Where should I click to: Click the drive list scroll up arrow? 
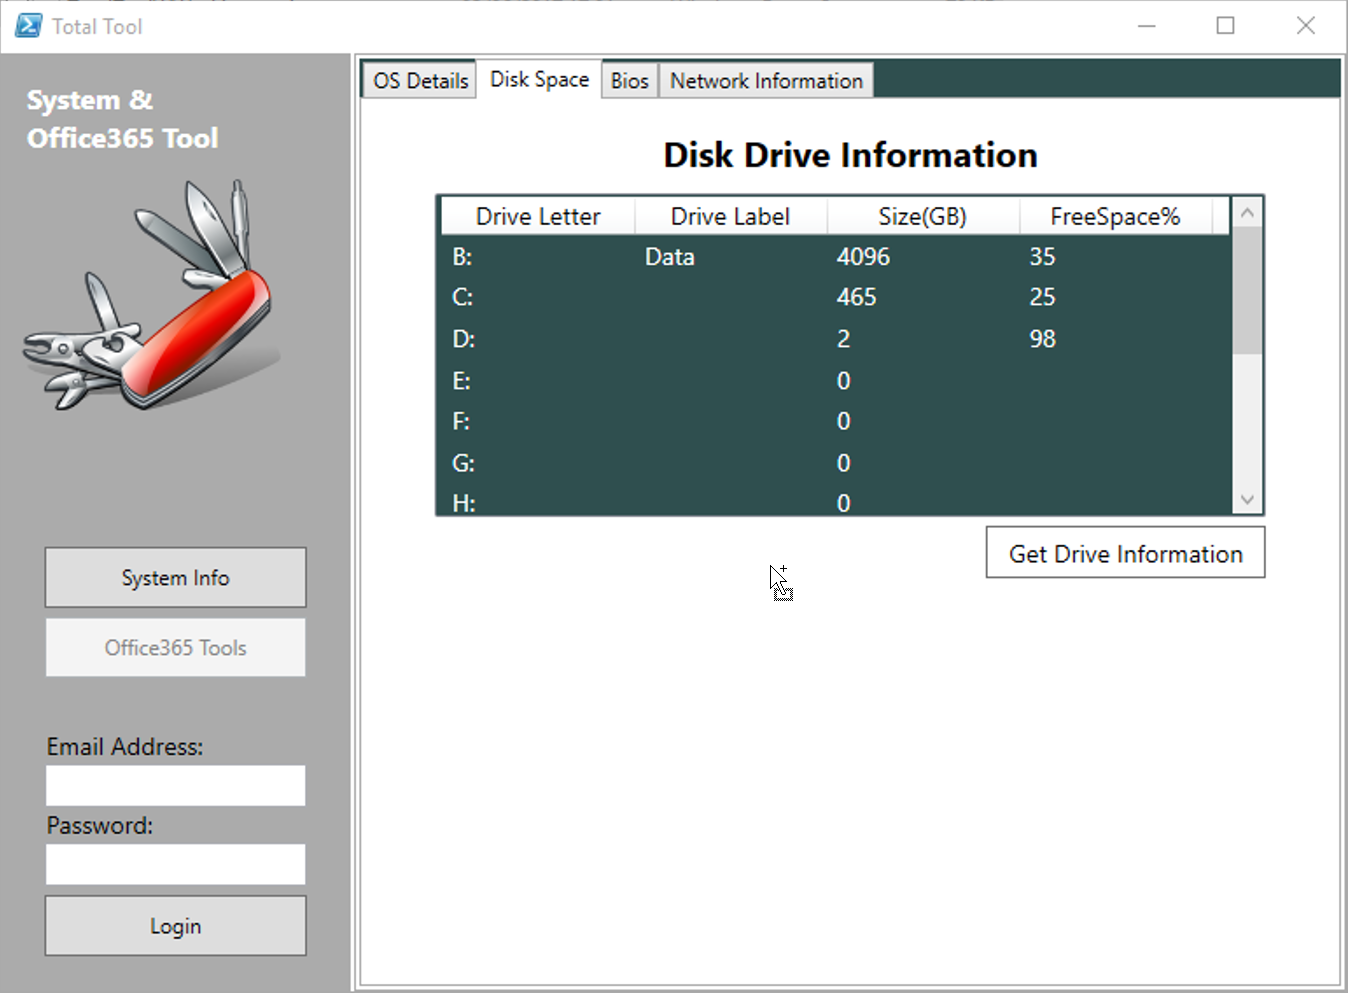click(1247, 213)
